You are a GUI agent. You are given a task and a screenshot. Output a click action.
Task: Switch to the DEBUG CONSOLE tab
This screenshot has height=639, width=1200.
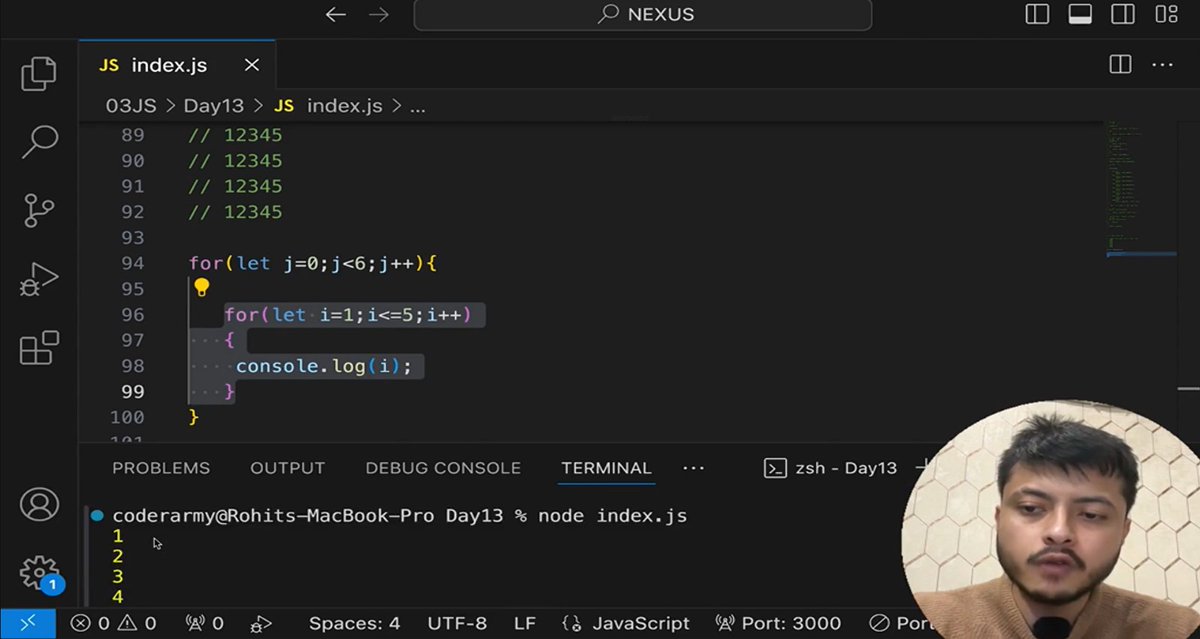[443, 468]
